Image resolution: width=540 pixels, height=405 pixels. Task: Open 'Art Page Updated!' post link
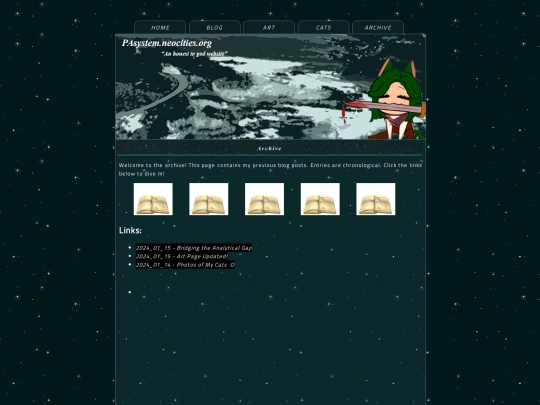182,256
